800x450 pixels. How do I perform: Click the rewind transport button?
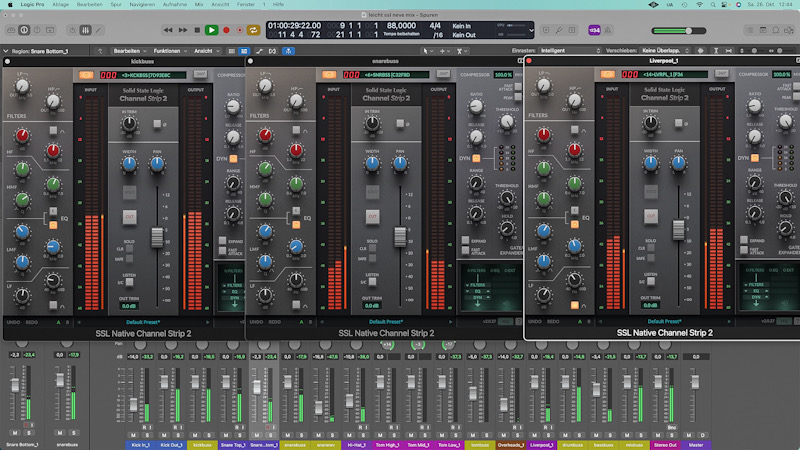tap(168, 31)
